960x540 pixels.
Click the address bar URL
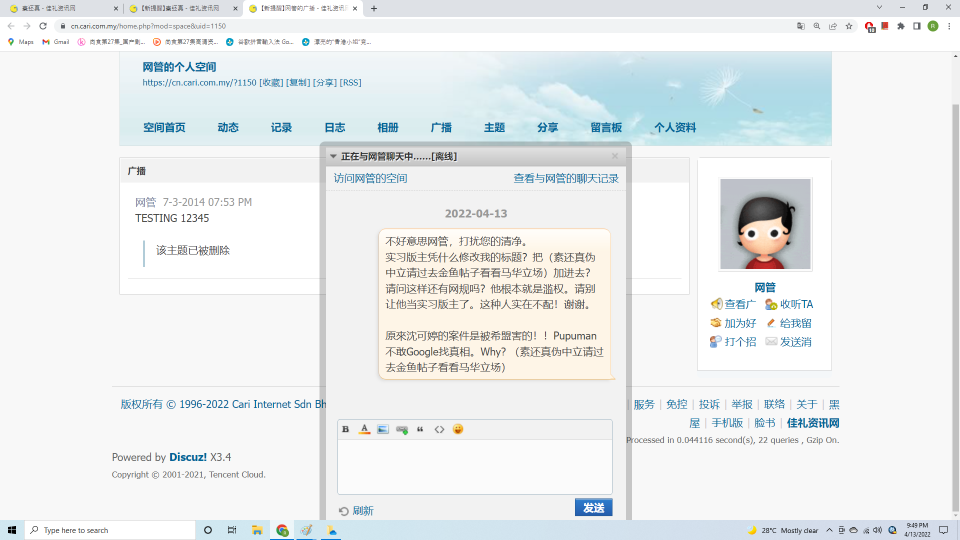click(x=148, y=26)
